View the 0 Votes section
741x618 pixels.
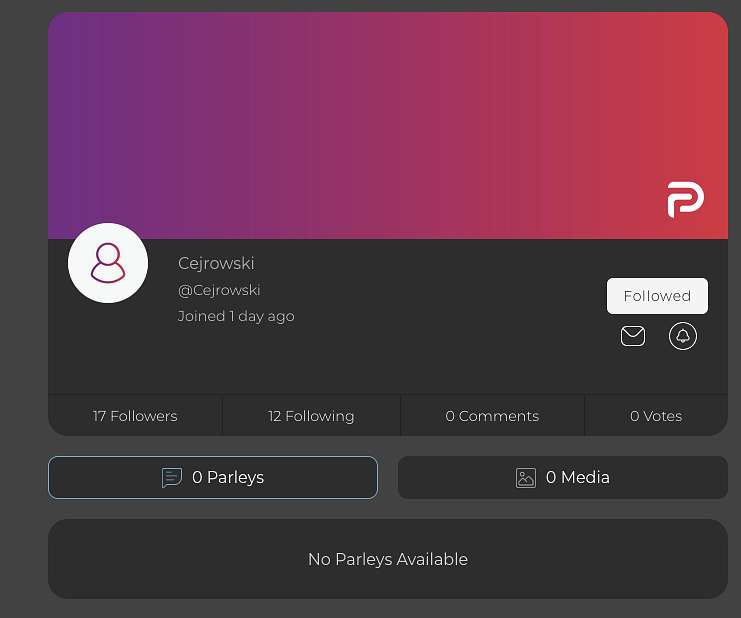coord(656,416)
